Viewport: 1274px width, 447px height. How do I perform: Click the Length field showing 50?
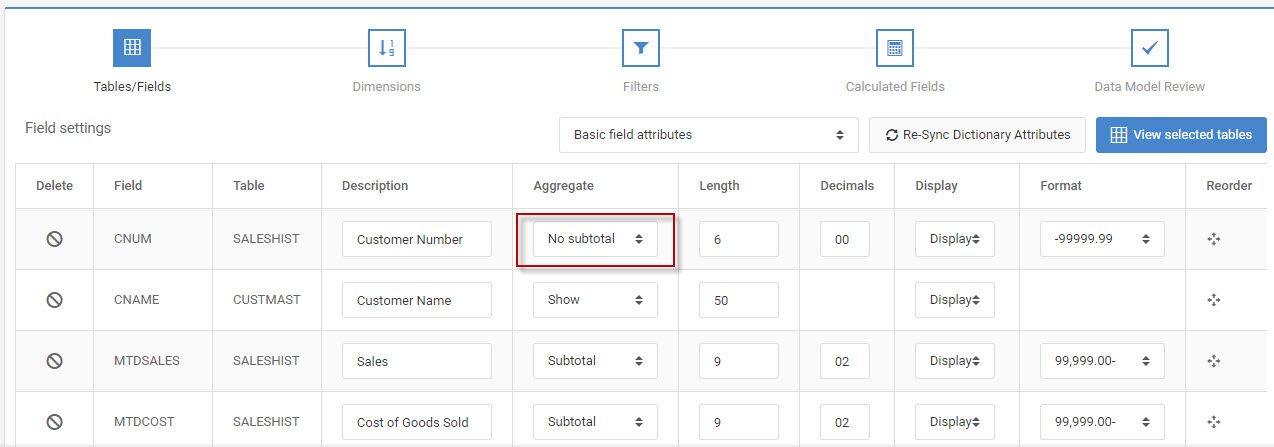[x=739, y=300]
